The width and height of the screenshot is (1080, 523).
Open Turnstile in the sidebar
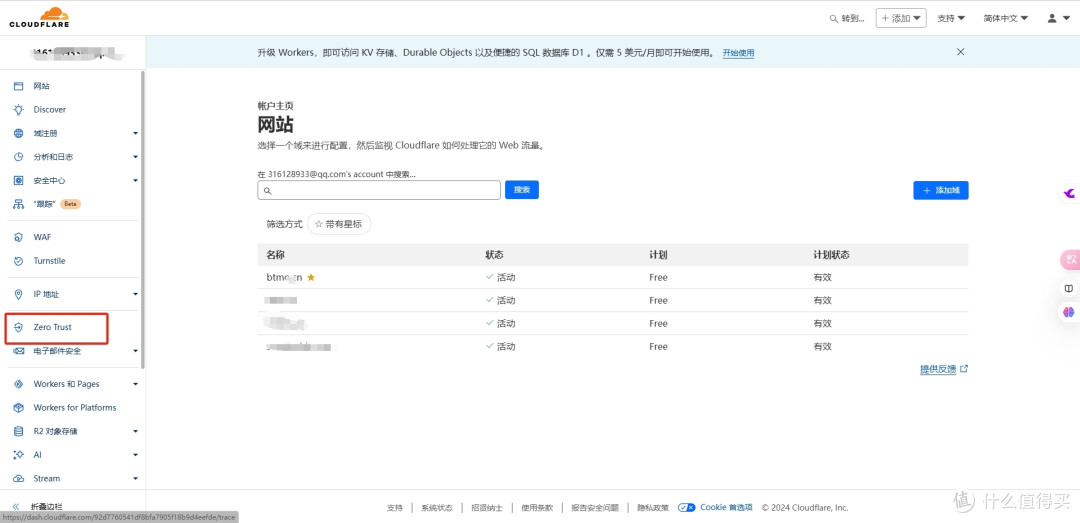50,261
